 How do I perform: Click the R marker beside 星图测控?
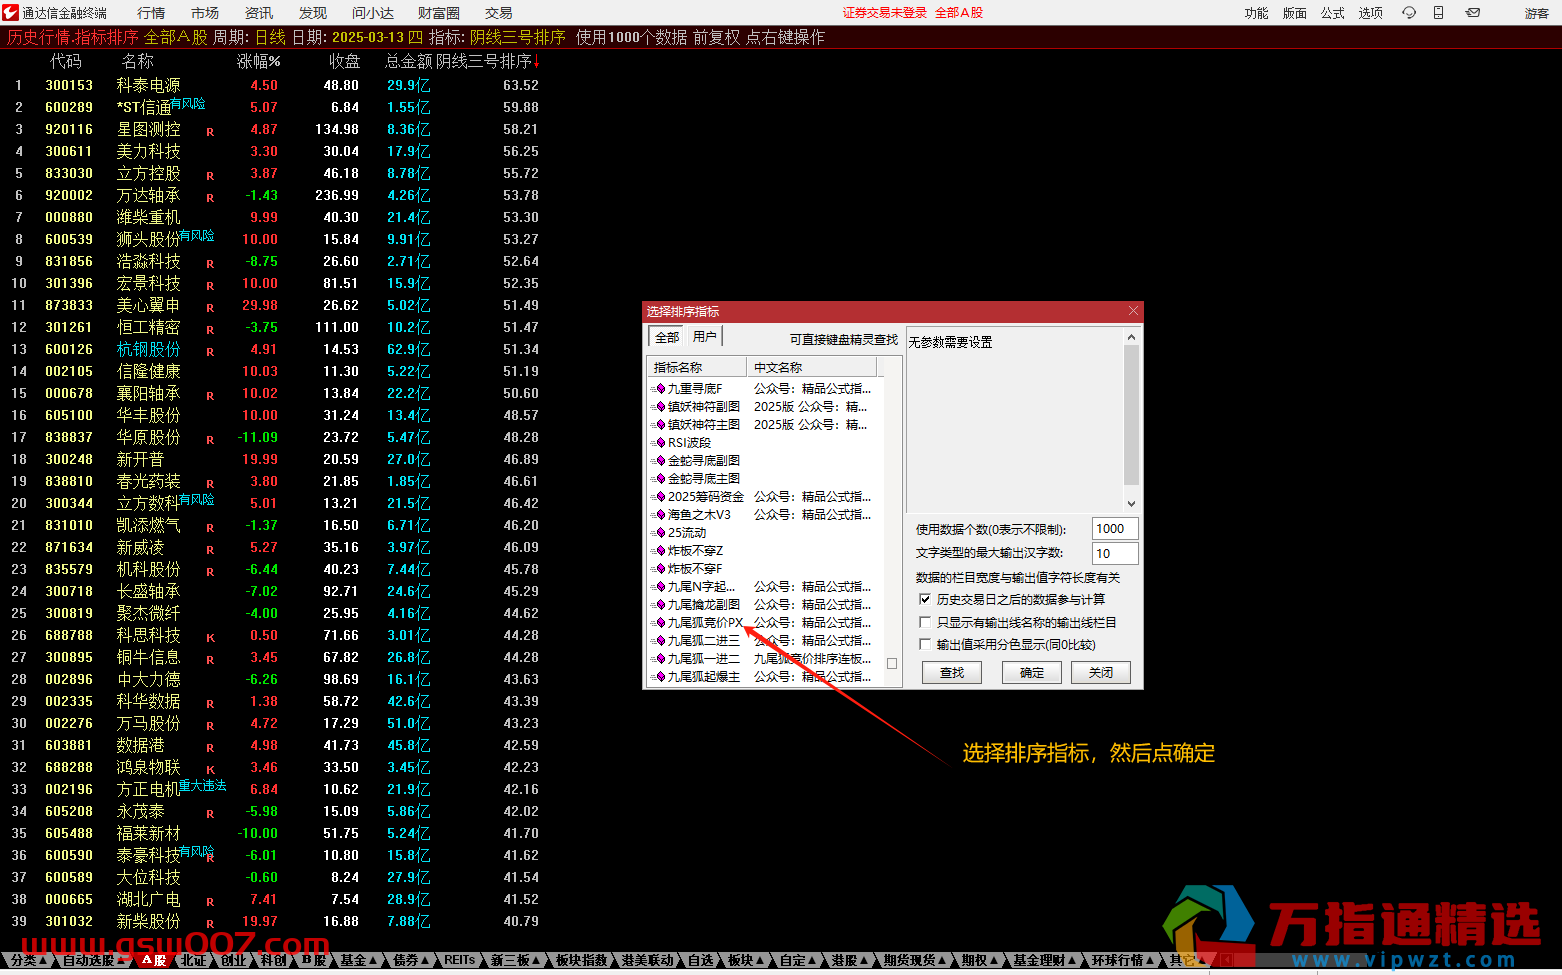point(210,132)
